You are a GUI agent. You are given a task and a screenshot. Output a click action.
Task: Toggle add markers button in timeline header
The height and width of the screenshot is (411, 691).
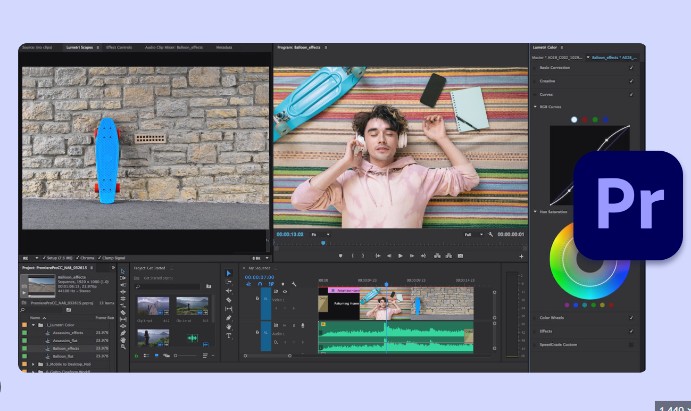(282, 284)
